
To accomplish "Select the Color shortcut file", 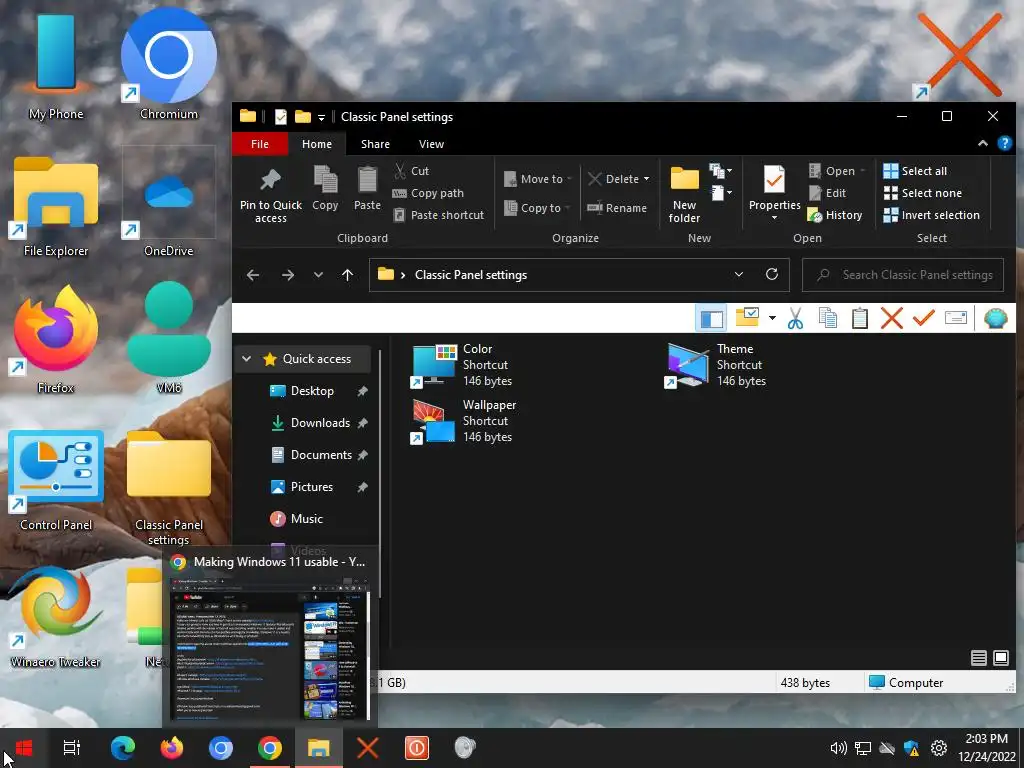I will click(x=462, y=365).
